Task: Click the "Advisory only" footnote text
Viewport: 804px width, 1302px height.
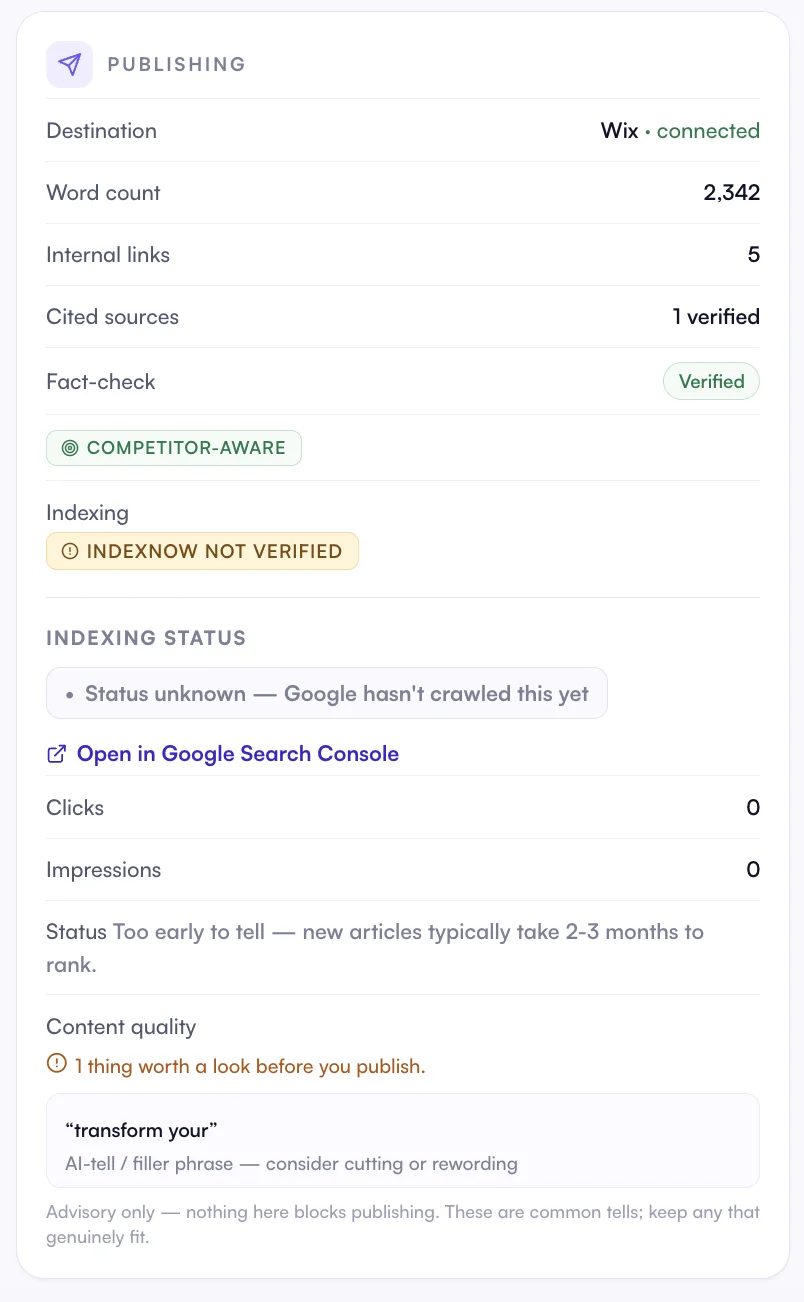Action: (x=403, y=1224)
